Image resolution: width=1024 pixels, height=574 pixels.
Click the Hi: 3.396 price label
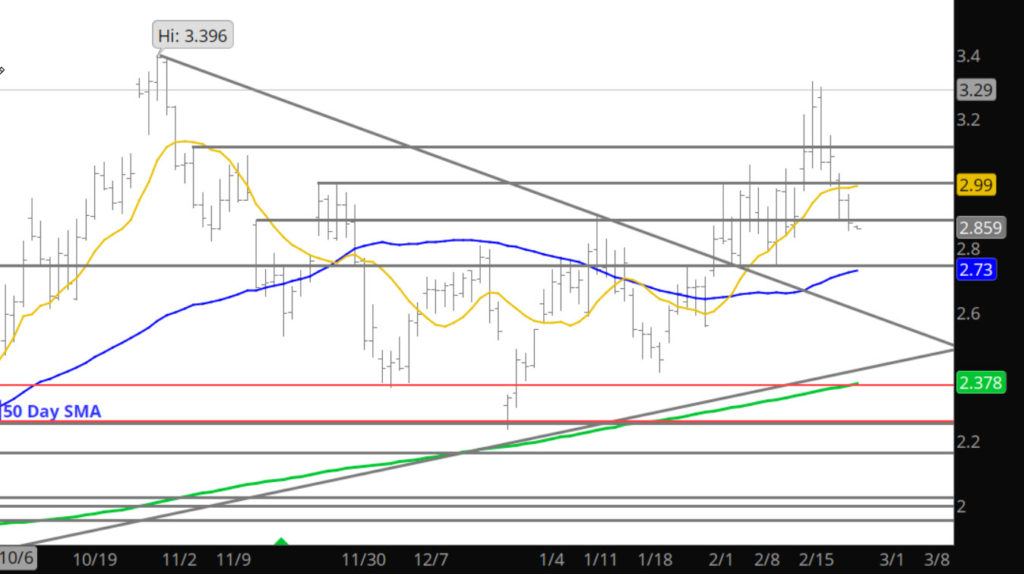193,35
